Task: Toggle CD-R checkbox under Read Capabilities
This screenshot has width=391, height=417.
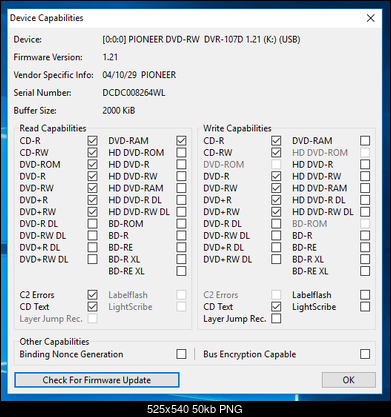Action: pyautogui.click(x=92, y=141)
